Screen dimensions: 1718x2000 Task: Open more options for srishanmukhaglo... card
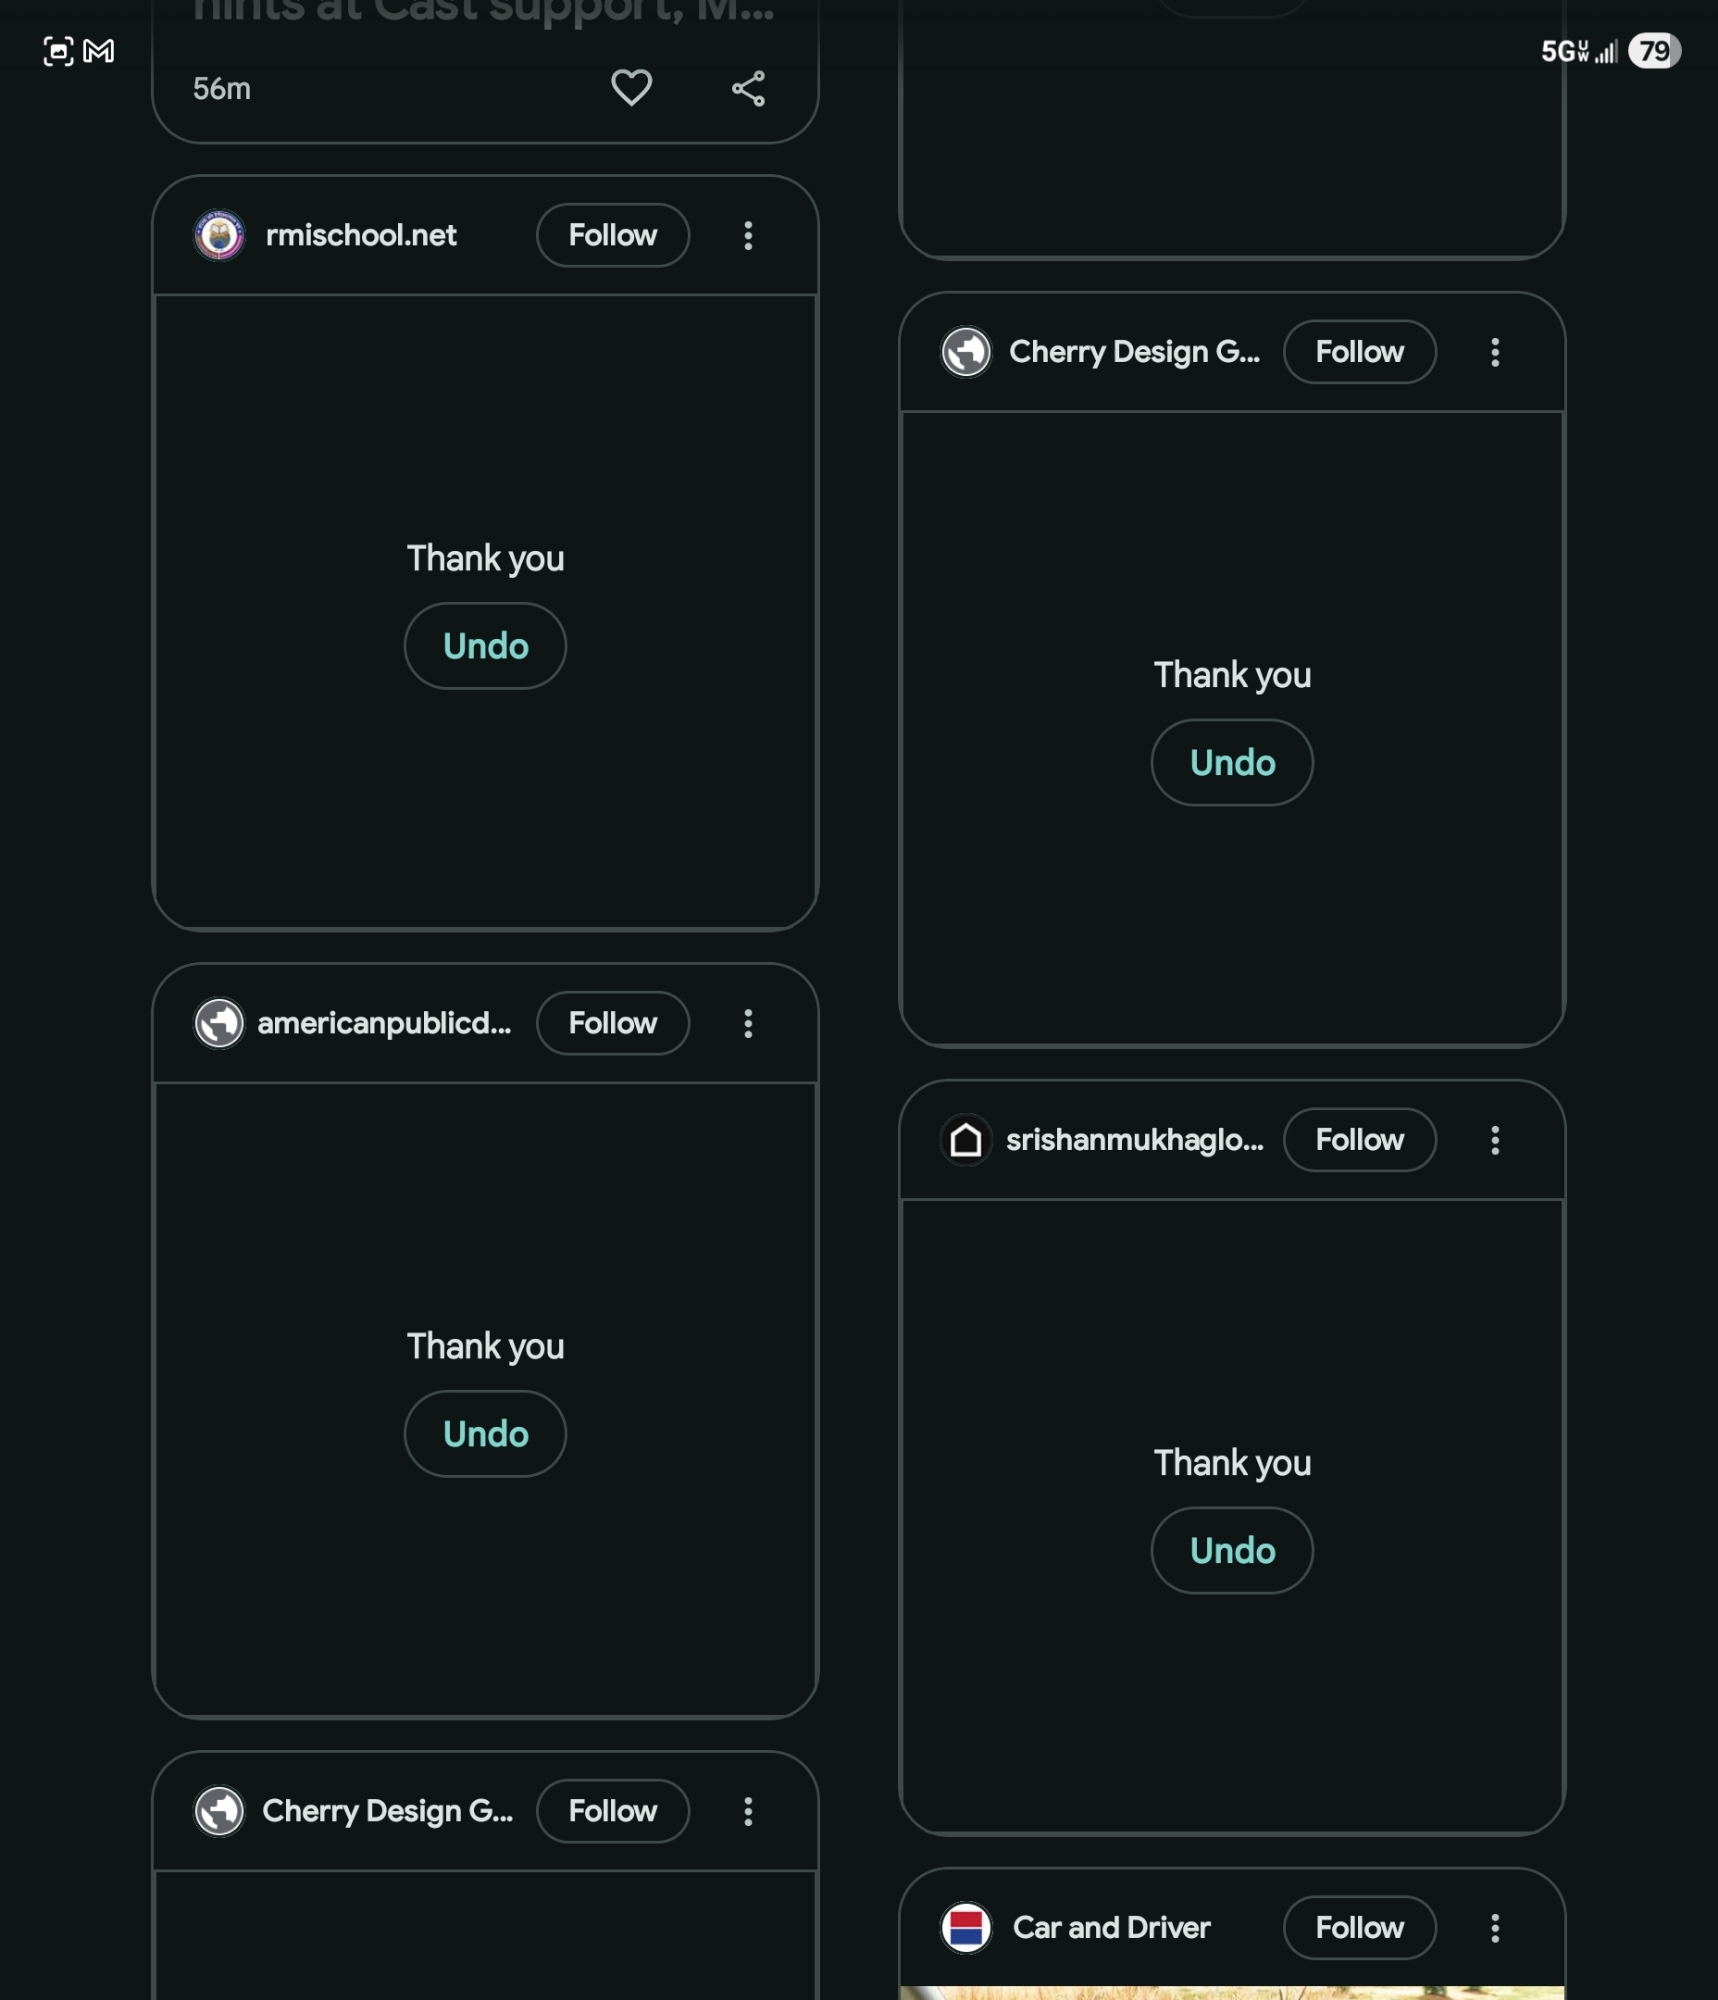1495,1140
